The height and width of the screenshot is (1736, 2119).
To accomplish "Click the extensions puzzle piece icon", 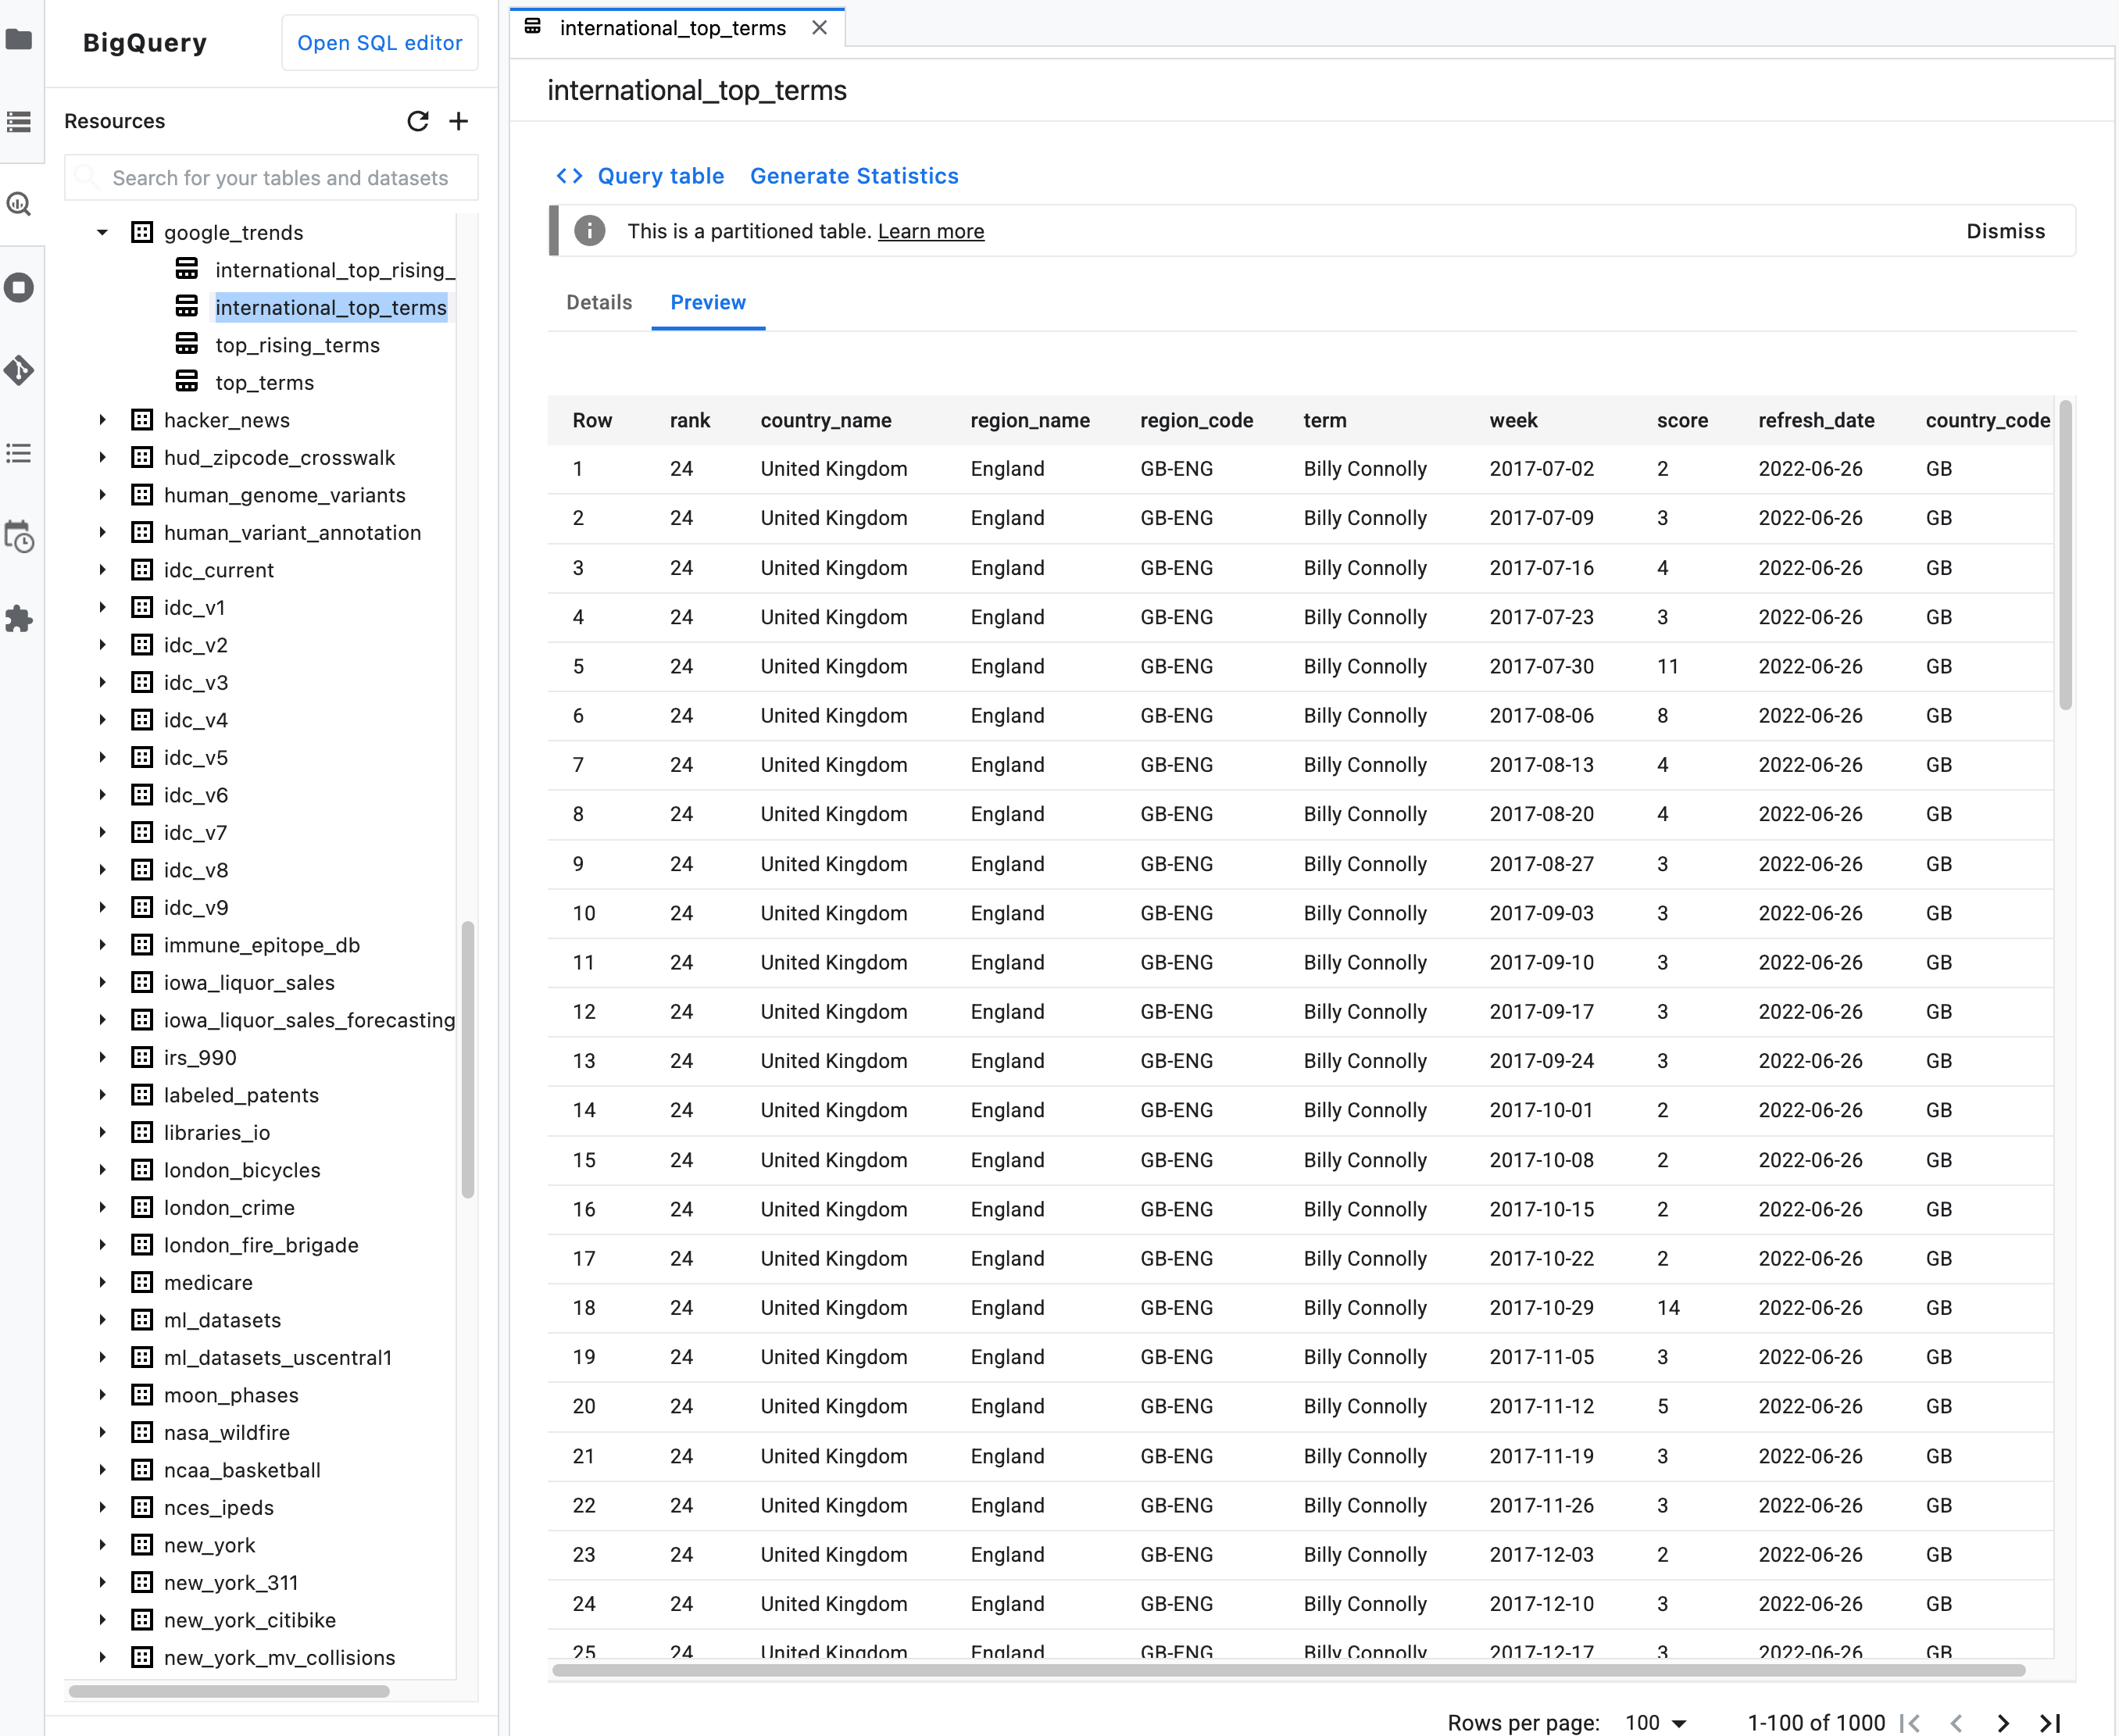I will tap(21, 623).
